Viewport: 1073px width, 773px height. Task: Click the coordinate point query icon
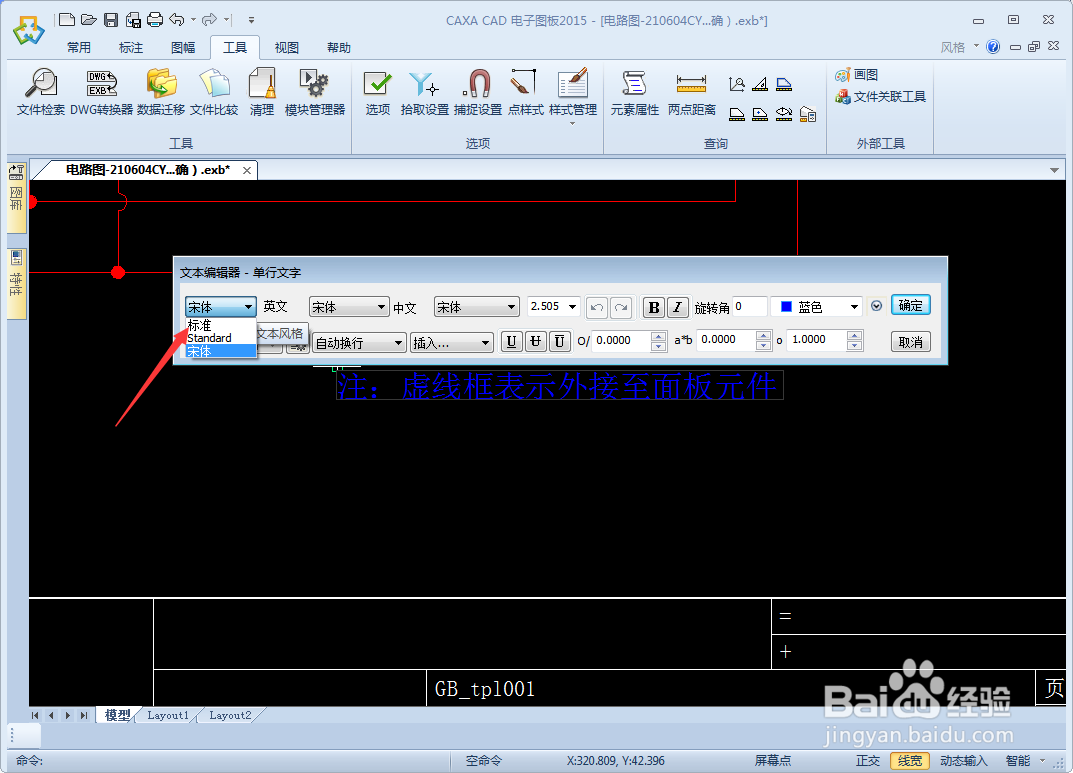click(x=737, y=84)
